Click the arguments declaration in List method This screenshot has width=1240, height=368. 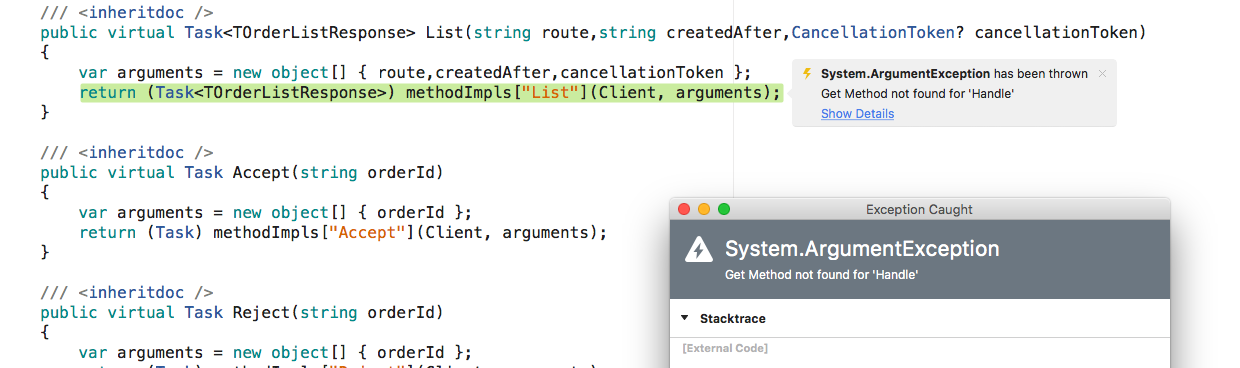click(x=415, y=73)
